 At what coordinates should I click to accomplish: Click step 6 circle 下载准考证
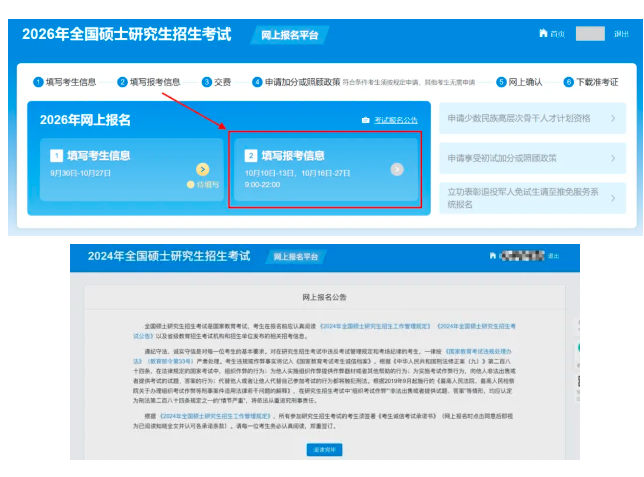pyautogui.click(x=568, y=82)
